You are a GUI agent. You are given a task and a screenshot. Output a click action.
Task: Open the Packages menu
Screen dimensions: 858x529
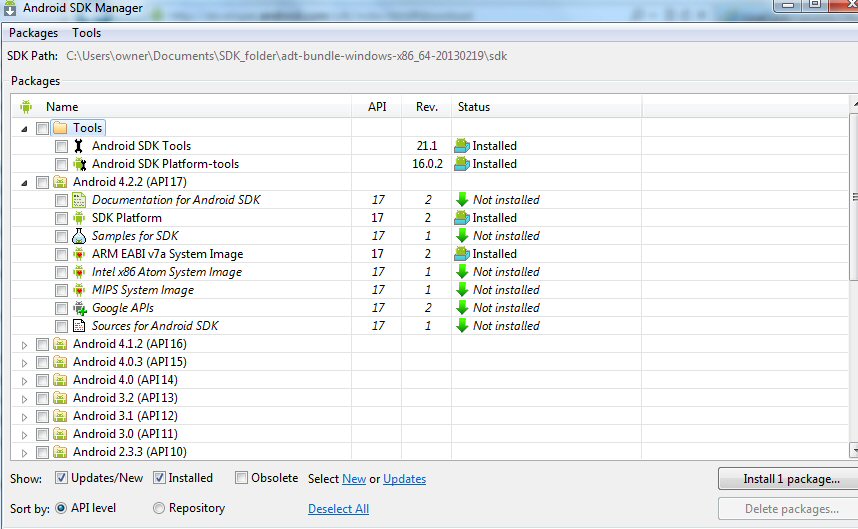33,33
